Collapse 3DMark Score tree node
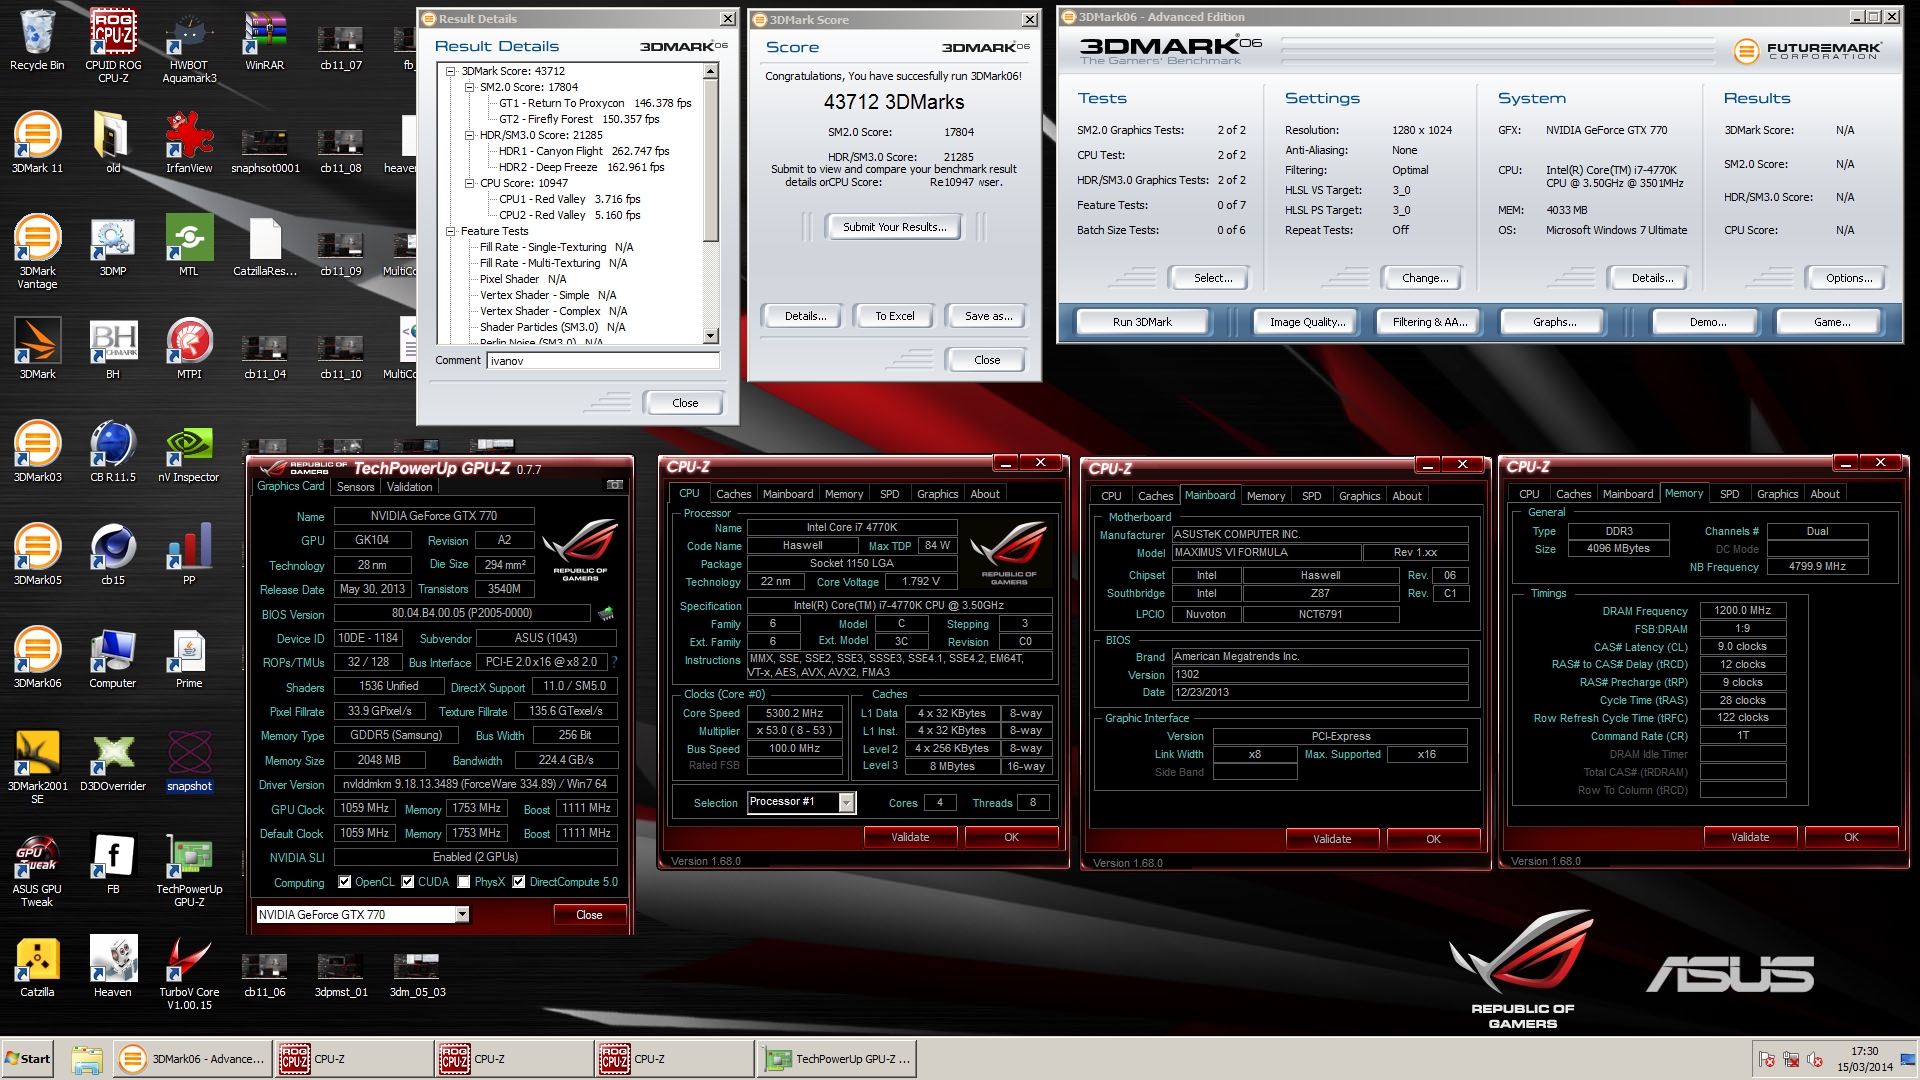This screenshot has height=1080, width=1920. [451, 71]
